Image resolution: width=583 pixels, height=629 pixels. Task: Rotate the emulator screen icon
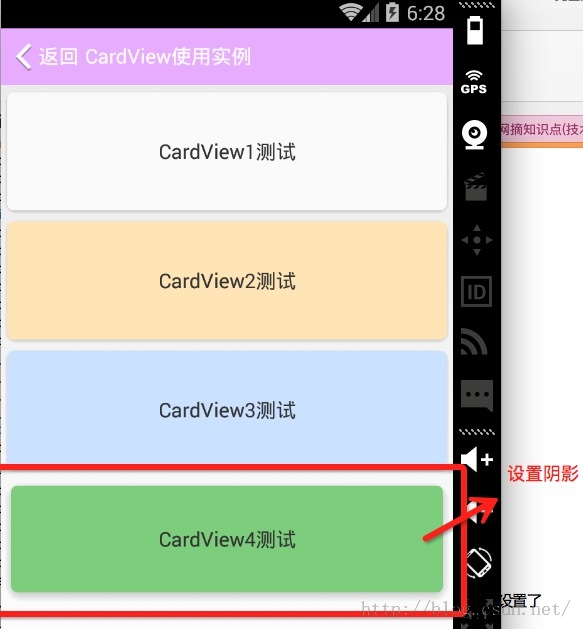click(479, 562)
